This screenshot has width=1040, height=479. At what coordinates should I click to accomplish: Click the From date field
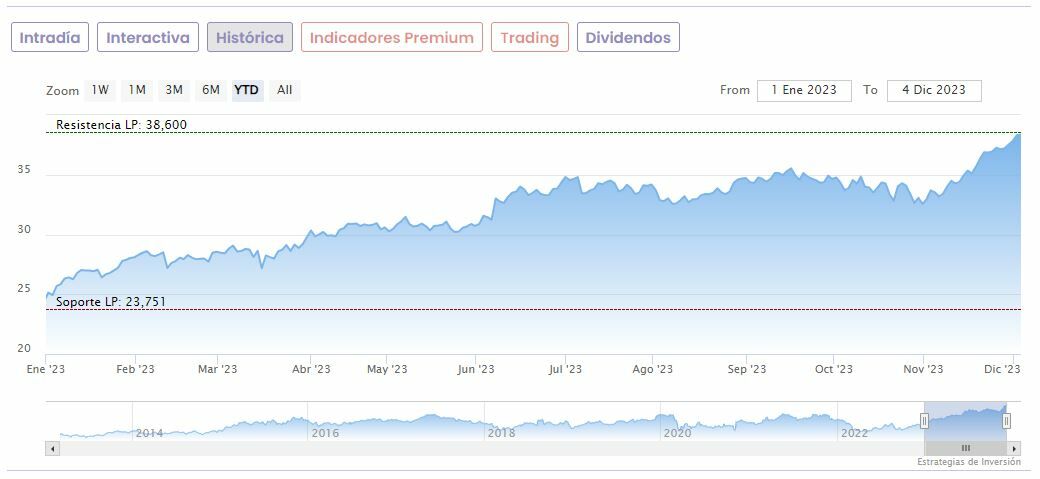click(x=804, y=90)
